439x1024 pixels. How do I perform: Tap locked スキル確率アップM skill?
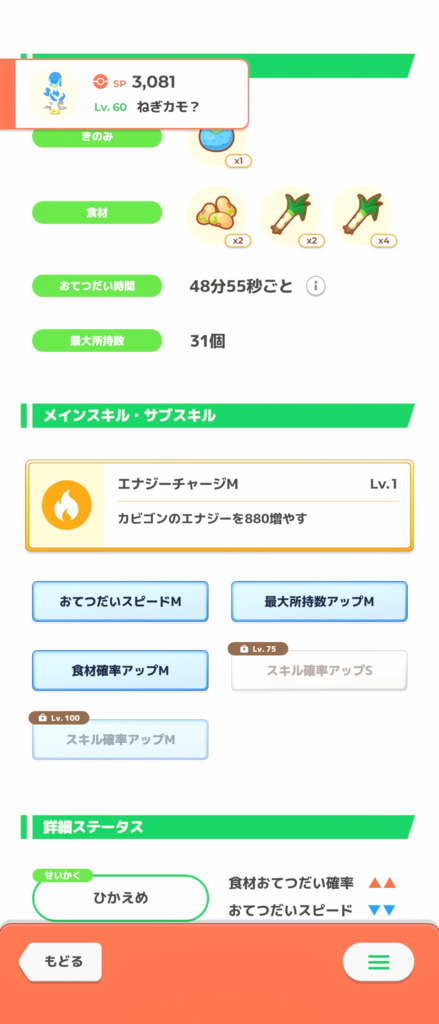pyautogui.click(x=120, y=739)
